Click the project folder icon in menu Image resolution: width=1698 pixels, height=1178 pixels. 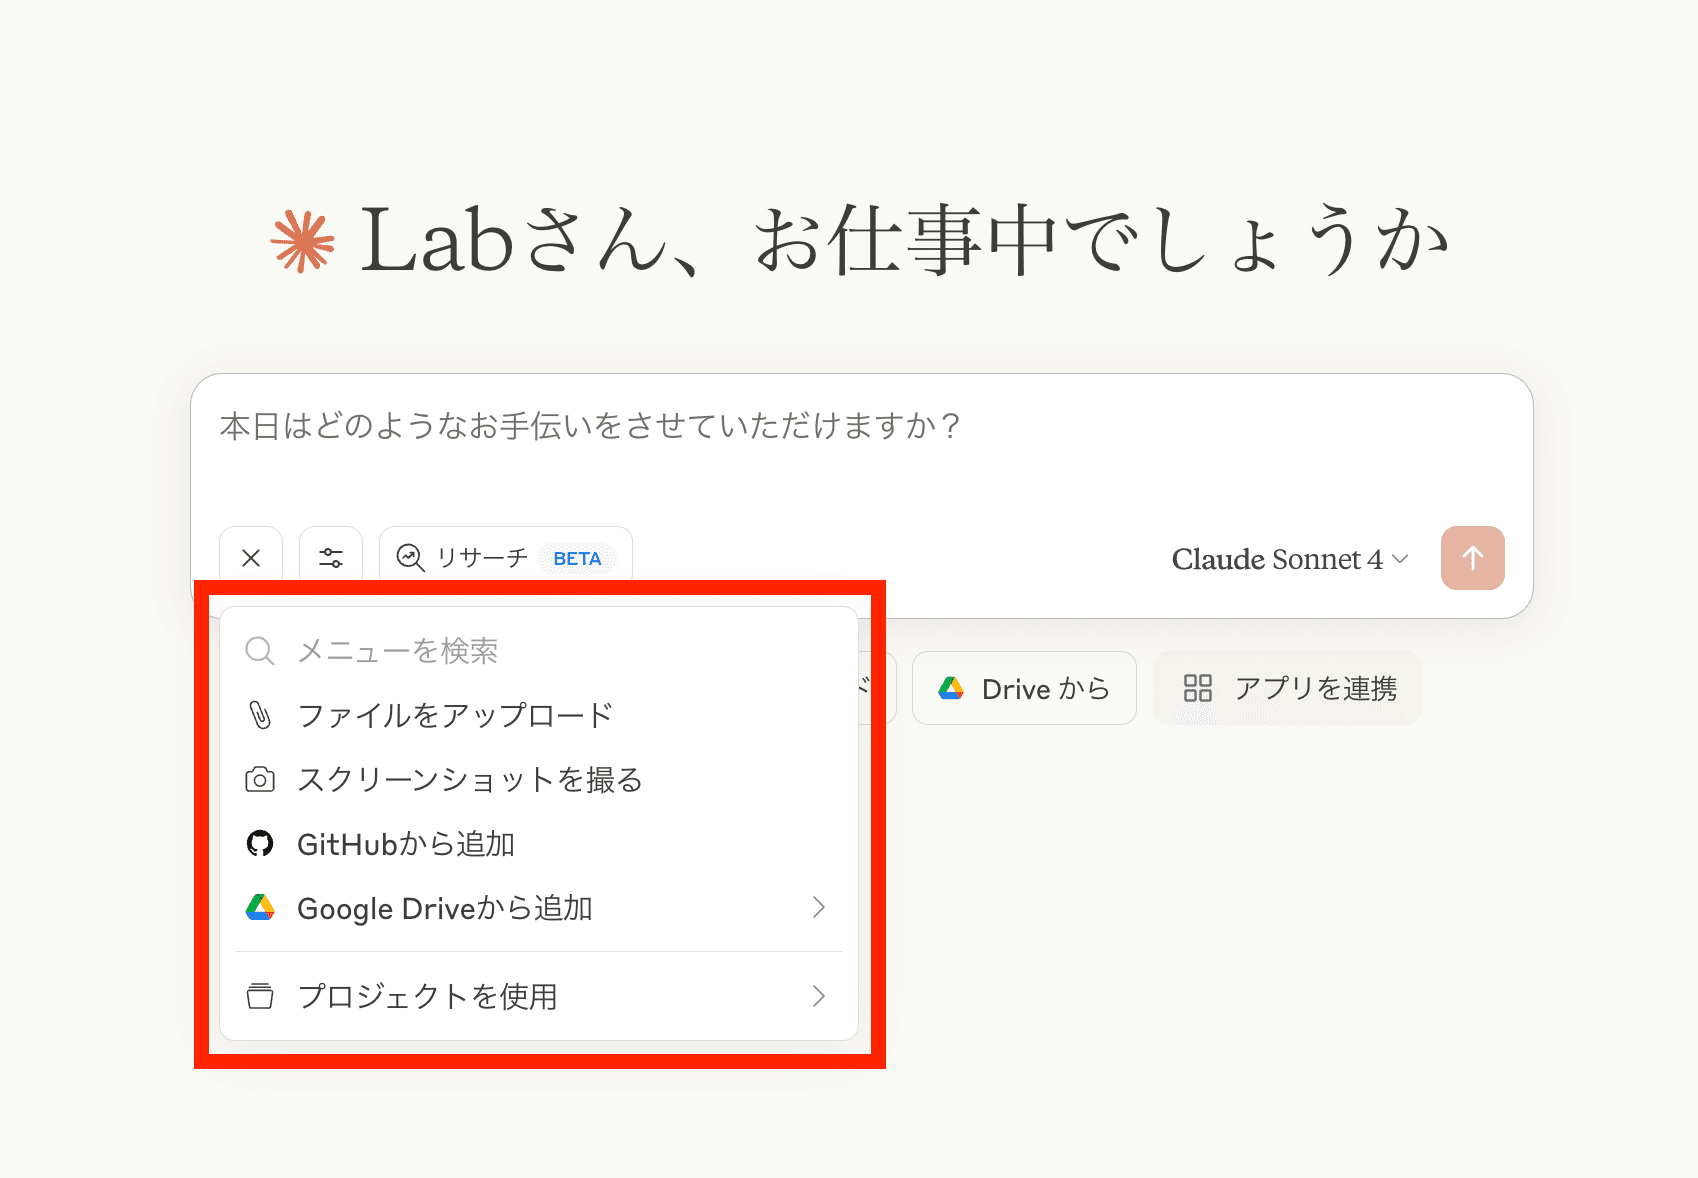point(260,996)
